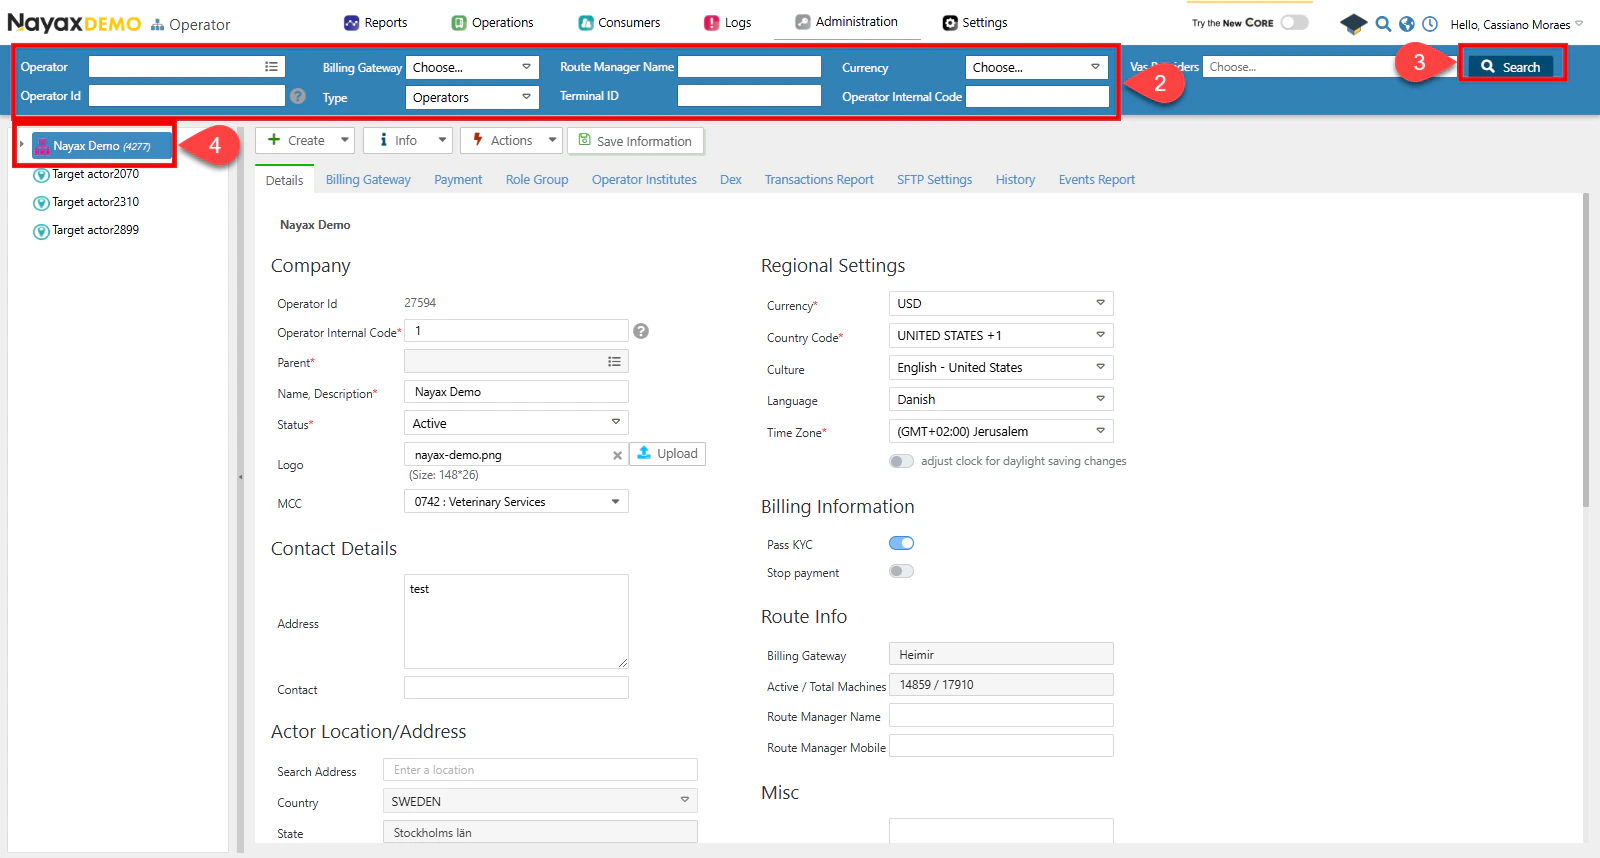Viewport: 1600px width, 858px height.
Task: Open the Time Zone dropdown Jerusalem
Action: click(1001, 431)
